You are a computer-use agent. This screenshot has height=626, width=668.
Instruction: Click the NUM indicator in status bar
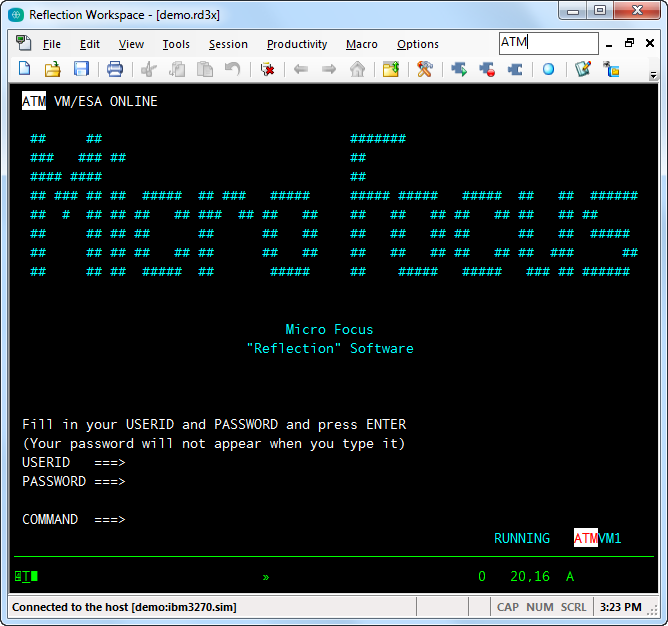tap(540, 607)
